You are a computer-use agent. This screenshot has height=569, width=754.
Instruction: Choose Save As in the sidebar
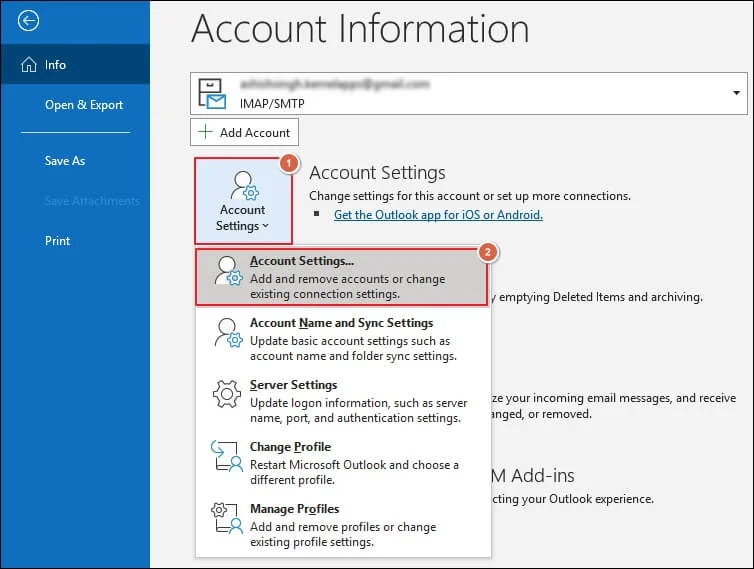(x=65, y=161)
